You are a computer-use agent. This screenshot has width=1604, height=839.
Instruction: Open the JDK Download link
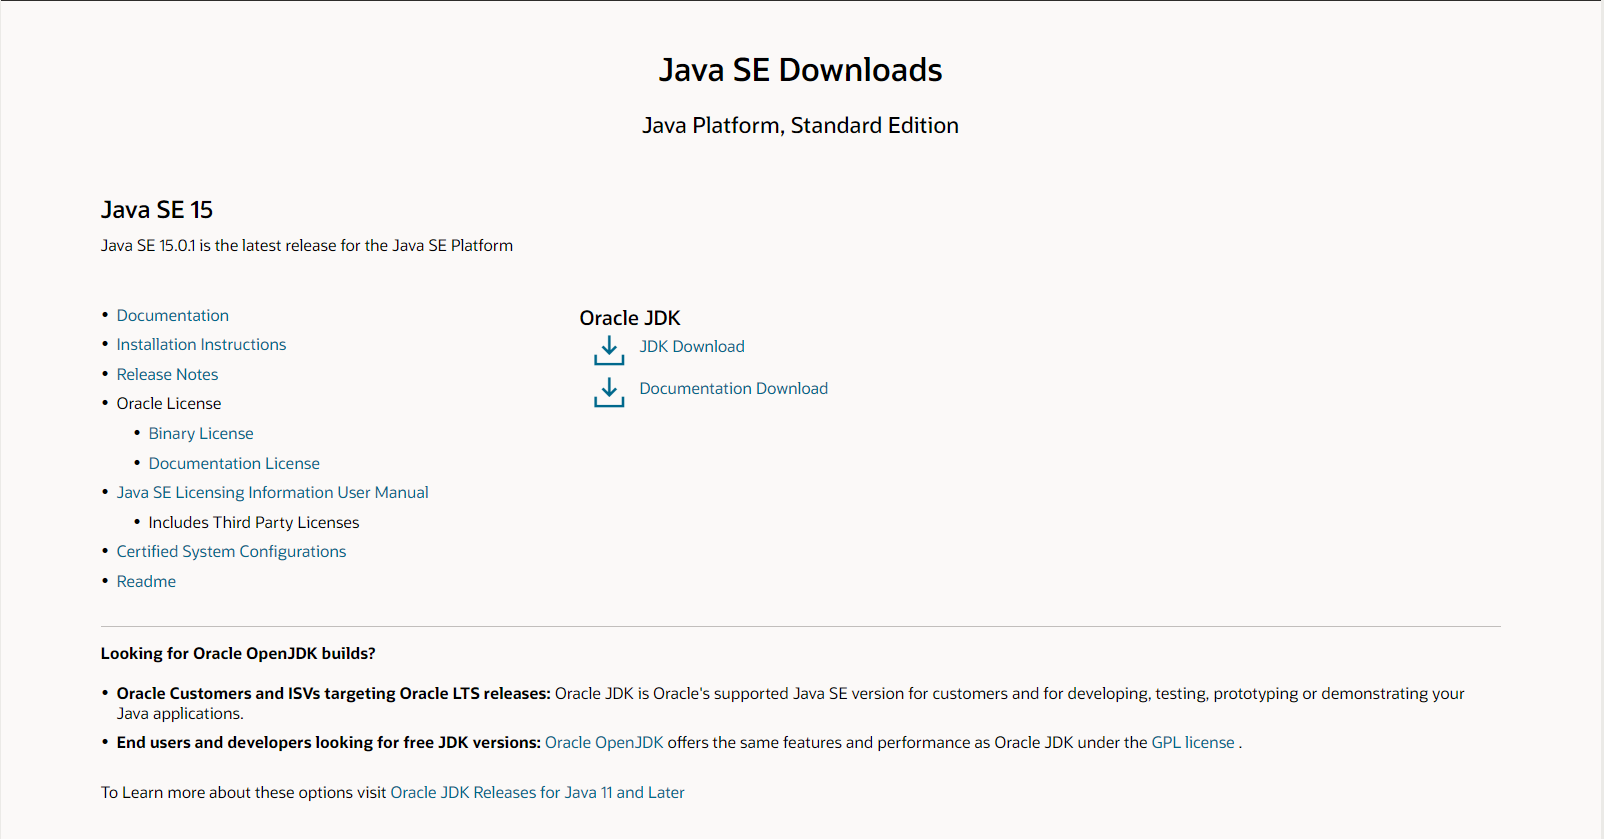(692, 346)
